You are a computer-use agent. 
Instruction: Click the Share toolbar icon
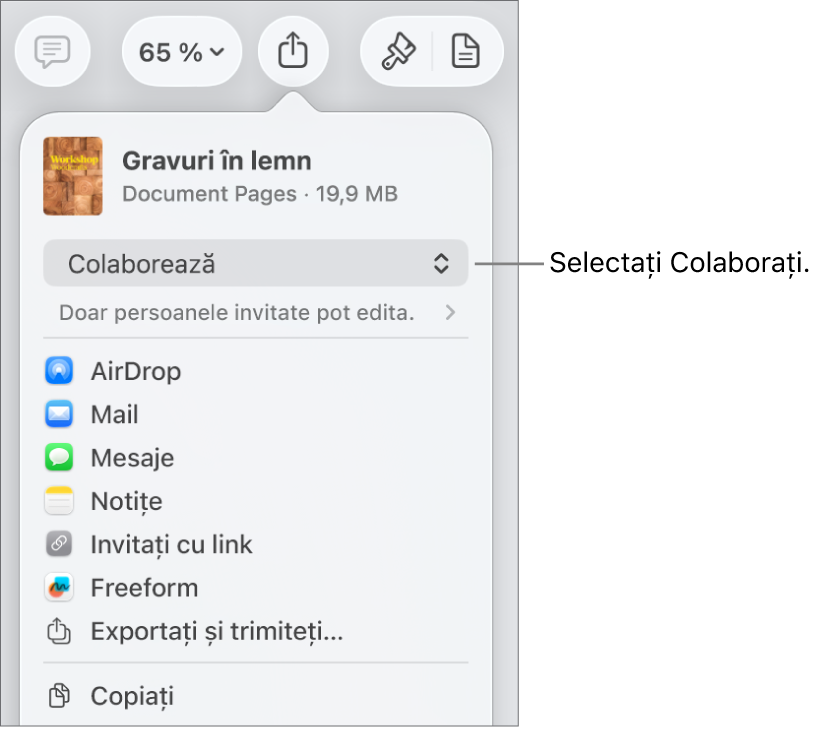[293, 51]
